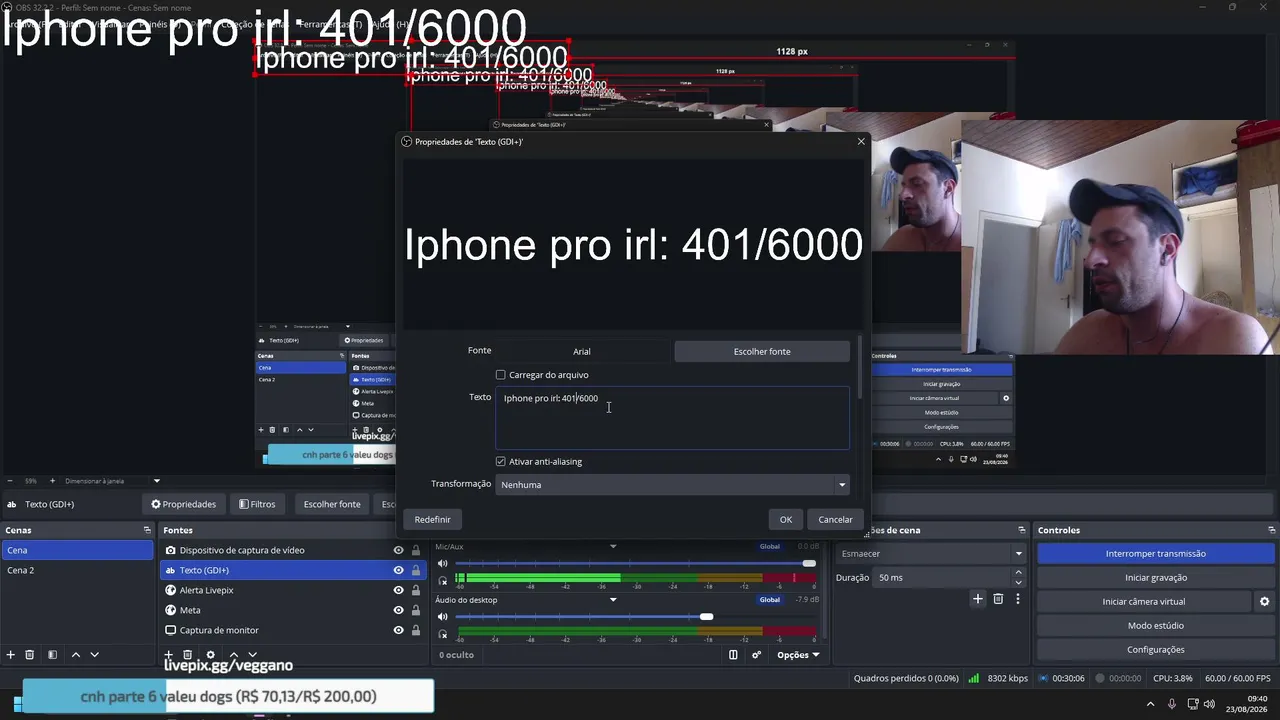Open scene filters icon in Cenas toolbar
This screenshot has height=720, width=1280.
(x=52, y=655)
